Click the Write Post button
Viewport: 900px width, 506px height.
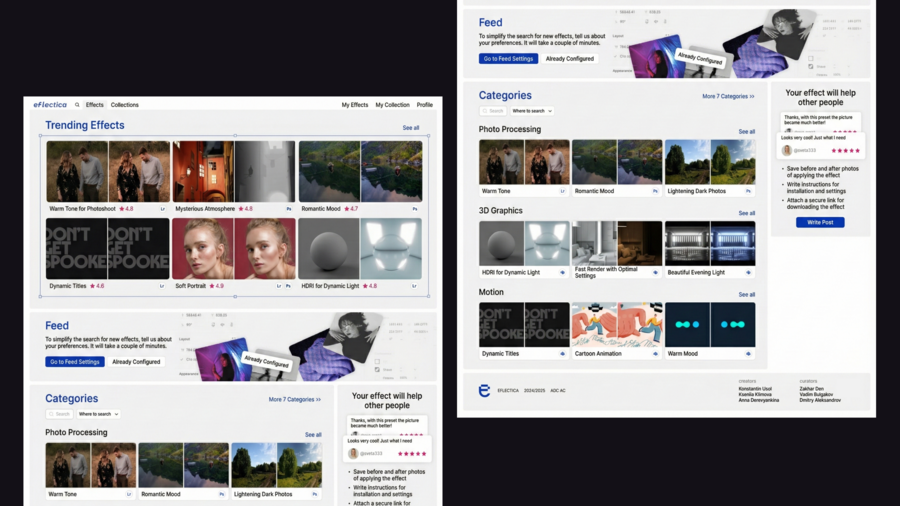coord(820,222)
